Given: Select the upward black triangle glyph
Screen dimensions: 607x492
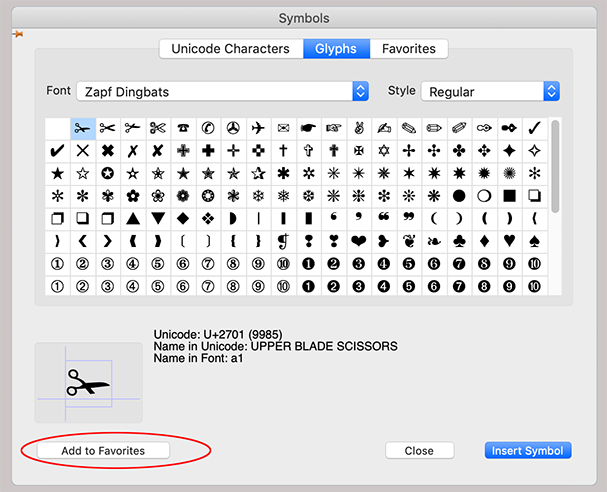Looking at the screenshot, I should tap(133, 218).
